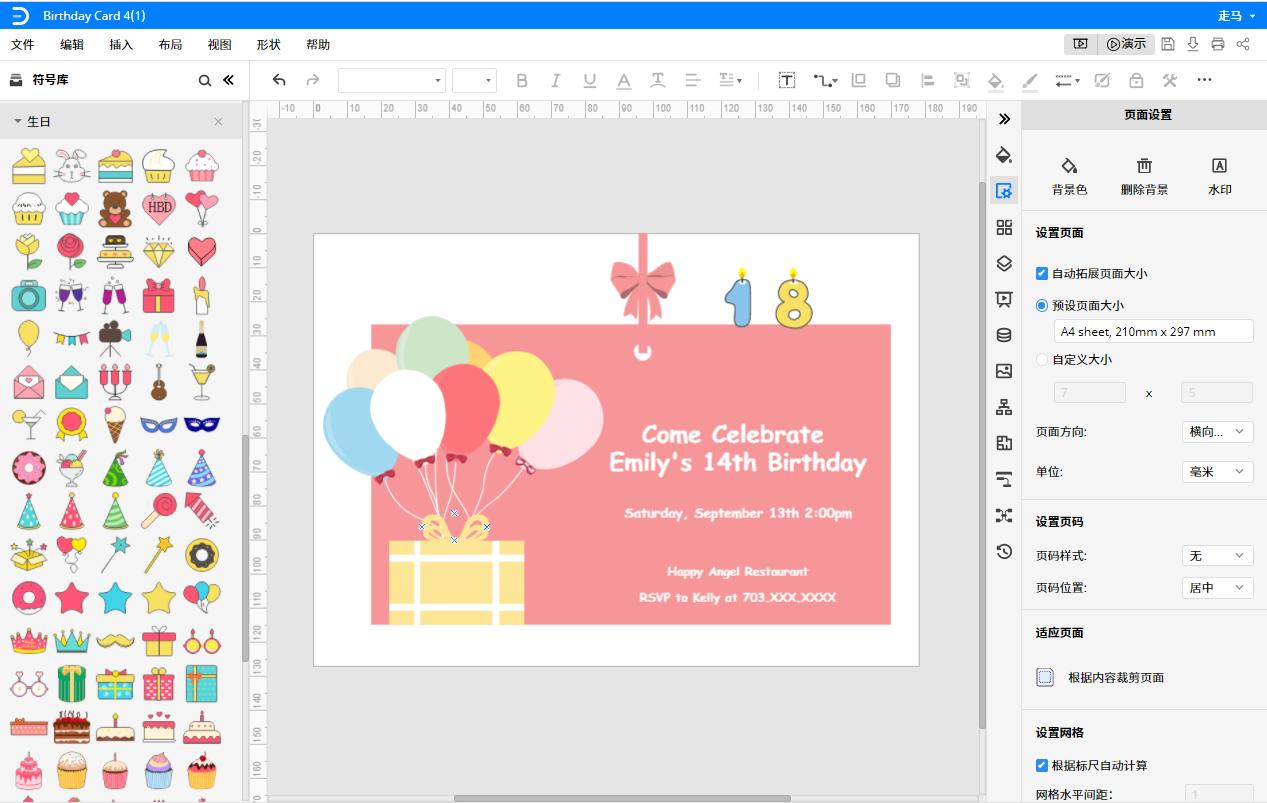Open the layers panel icon
Viewport: 1267px width, 803px height.
point(1004,263)
